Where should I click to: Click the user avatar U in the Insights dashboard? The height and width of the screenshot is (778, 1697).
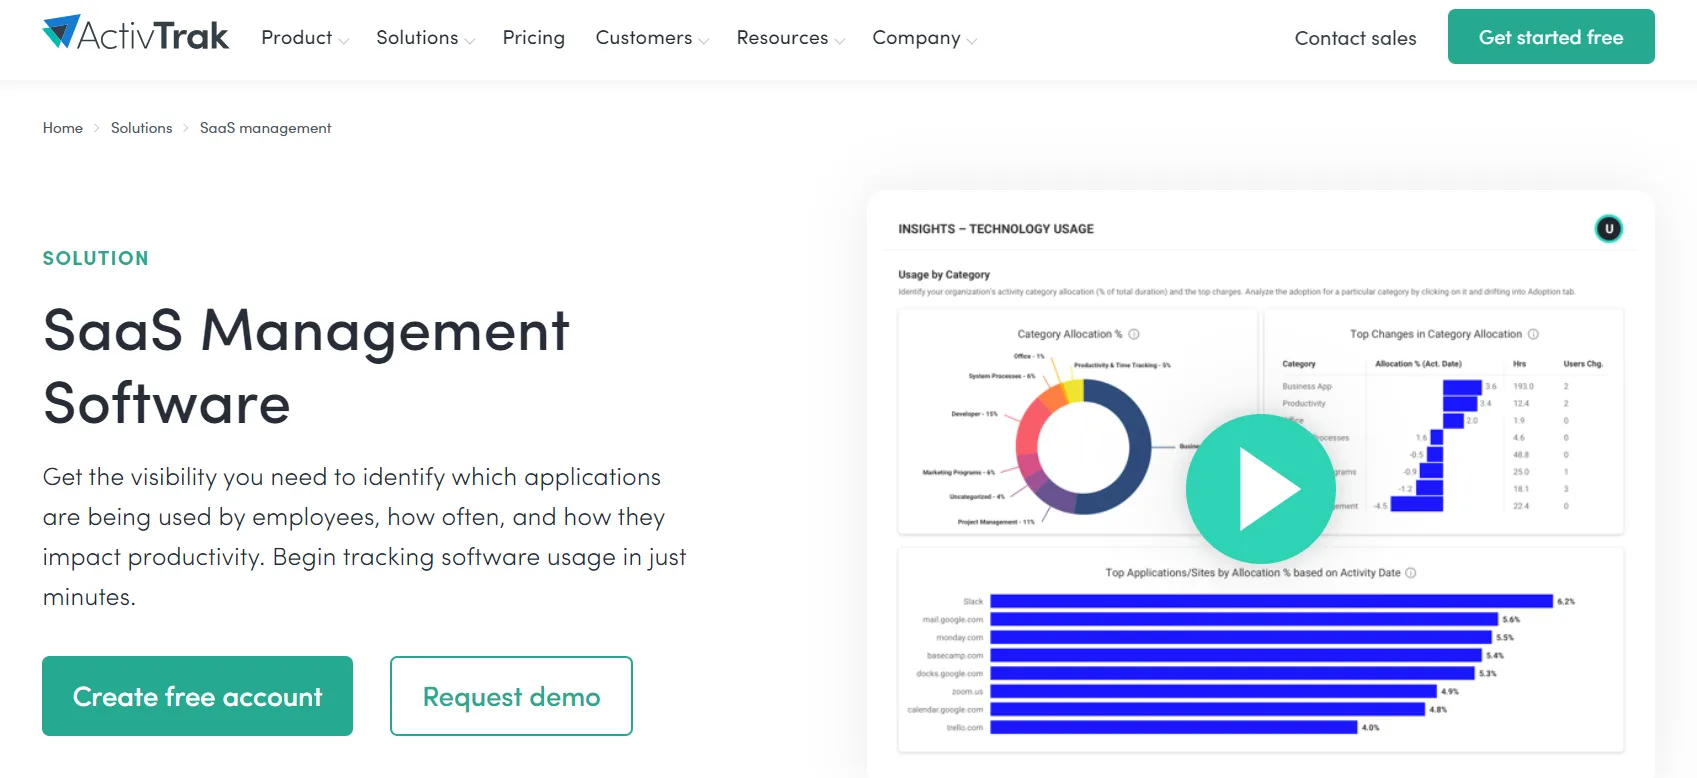pyautogui.click(x=1609, y=229)
